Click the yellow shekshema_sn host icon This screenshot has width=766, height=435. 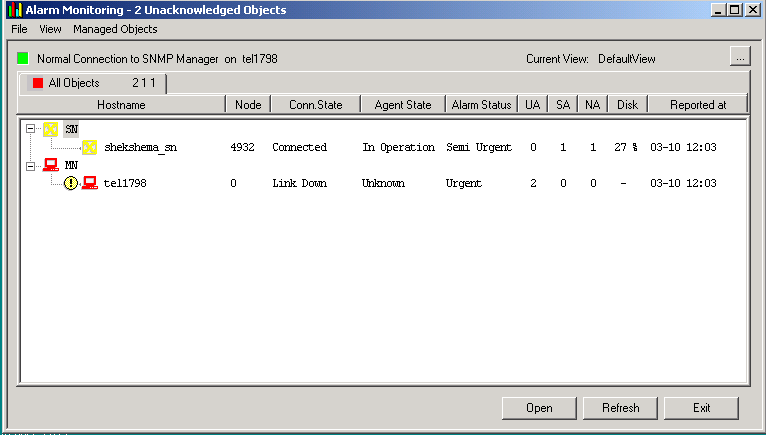[90, 147]
